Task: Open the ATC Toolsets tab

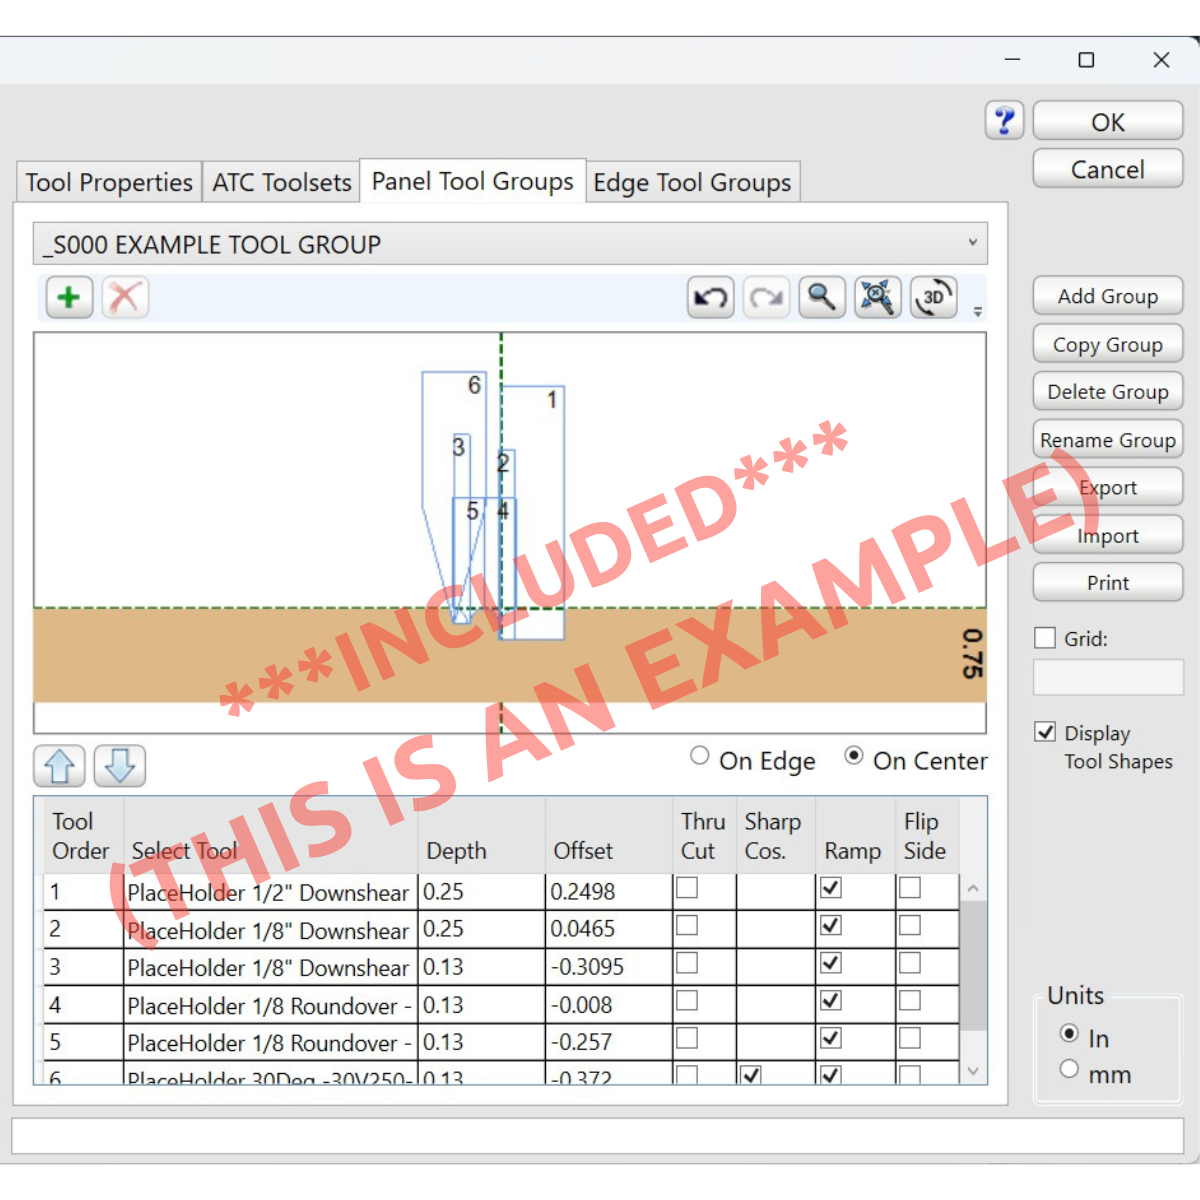Action: [281, 183]
